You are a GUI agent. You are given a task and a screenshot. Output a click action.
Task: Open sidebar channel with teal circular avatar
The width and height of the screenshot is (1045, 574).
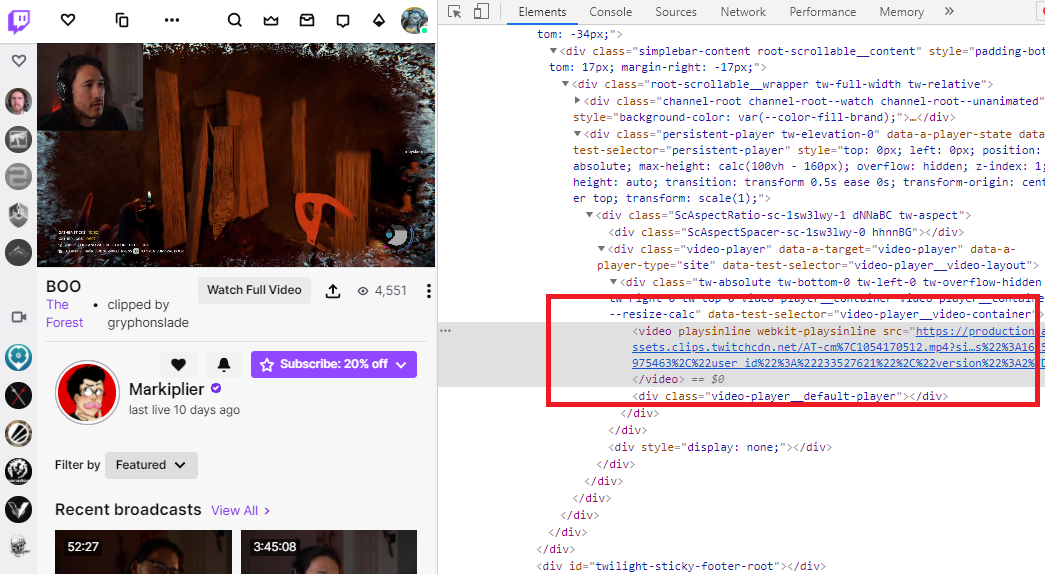click(x=19, y=357)
